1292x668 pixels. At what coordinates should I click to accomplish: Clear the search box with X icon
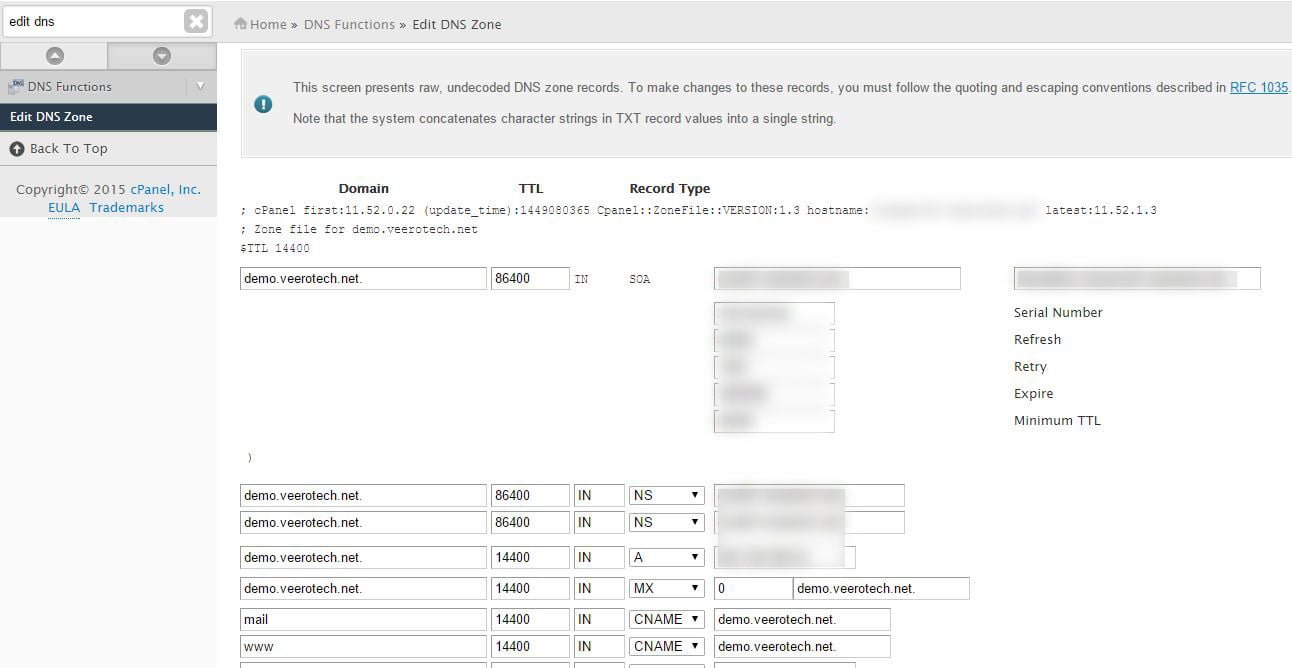click(x=196, y=21)
